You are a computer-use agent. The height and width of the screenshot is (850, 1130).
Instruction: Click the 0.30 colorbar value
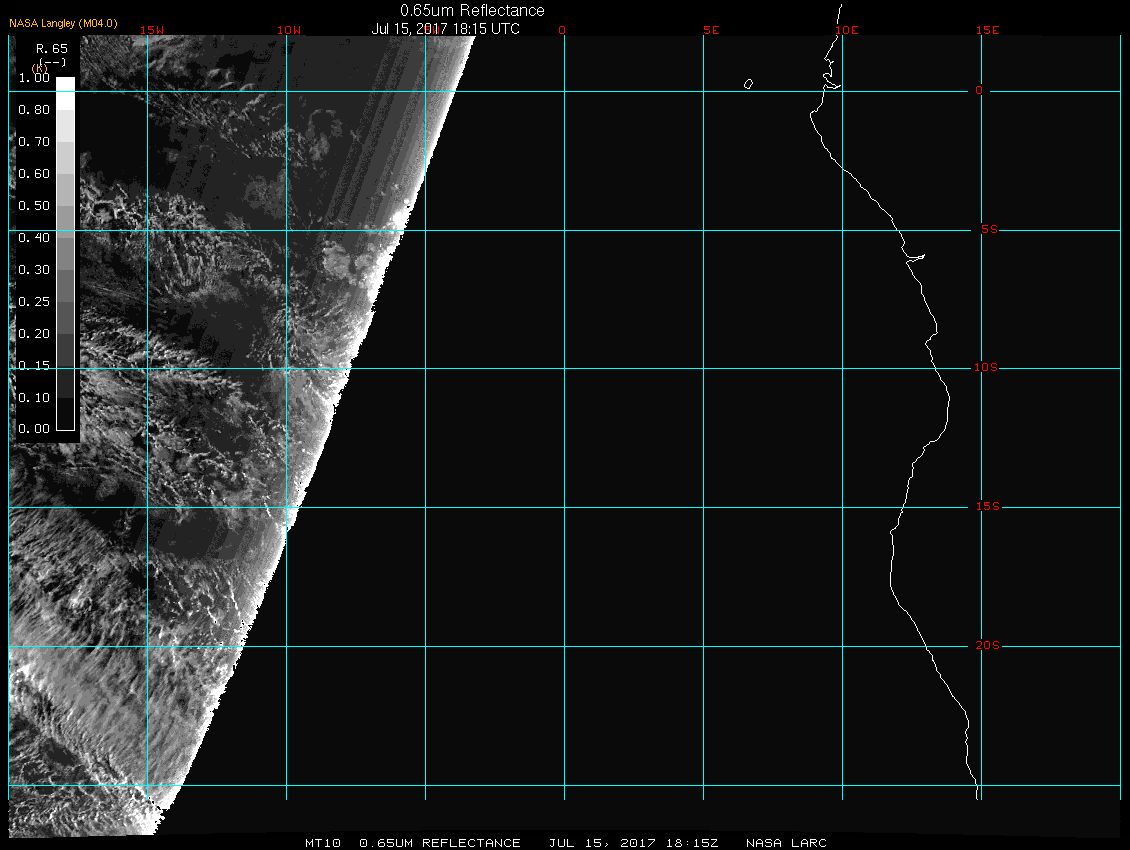coord(34,270)
